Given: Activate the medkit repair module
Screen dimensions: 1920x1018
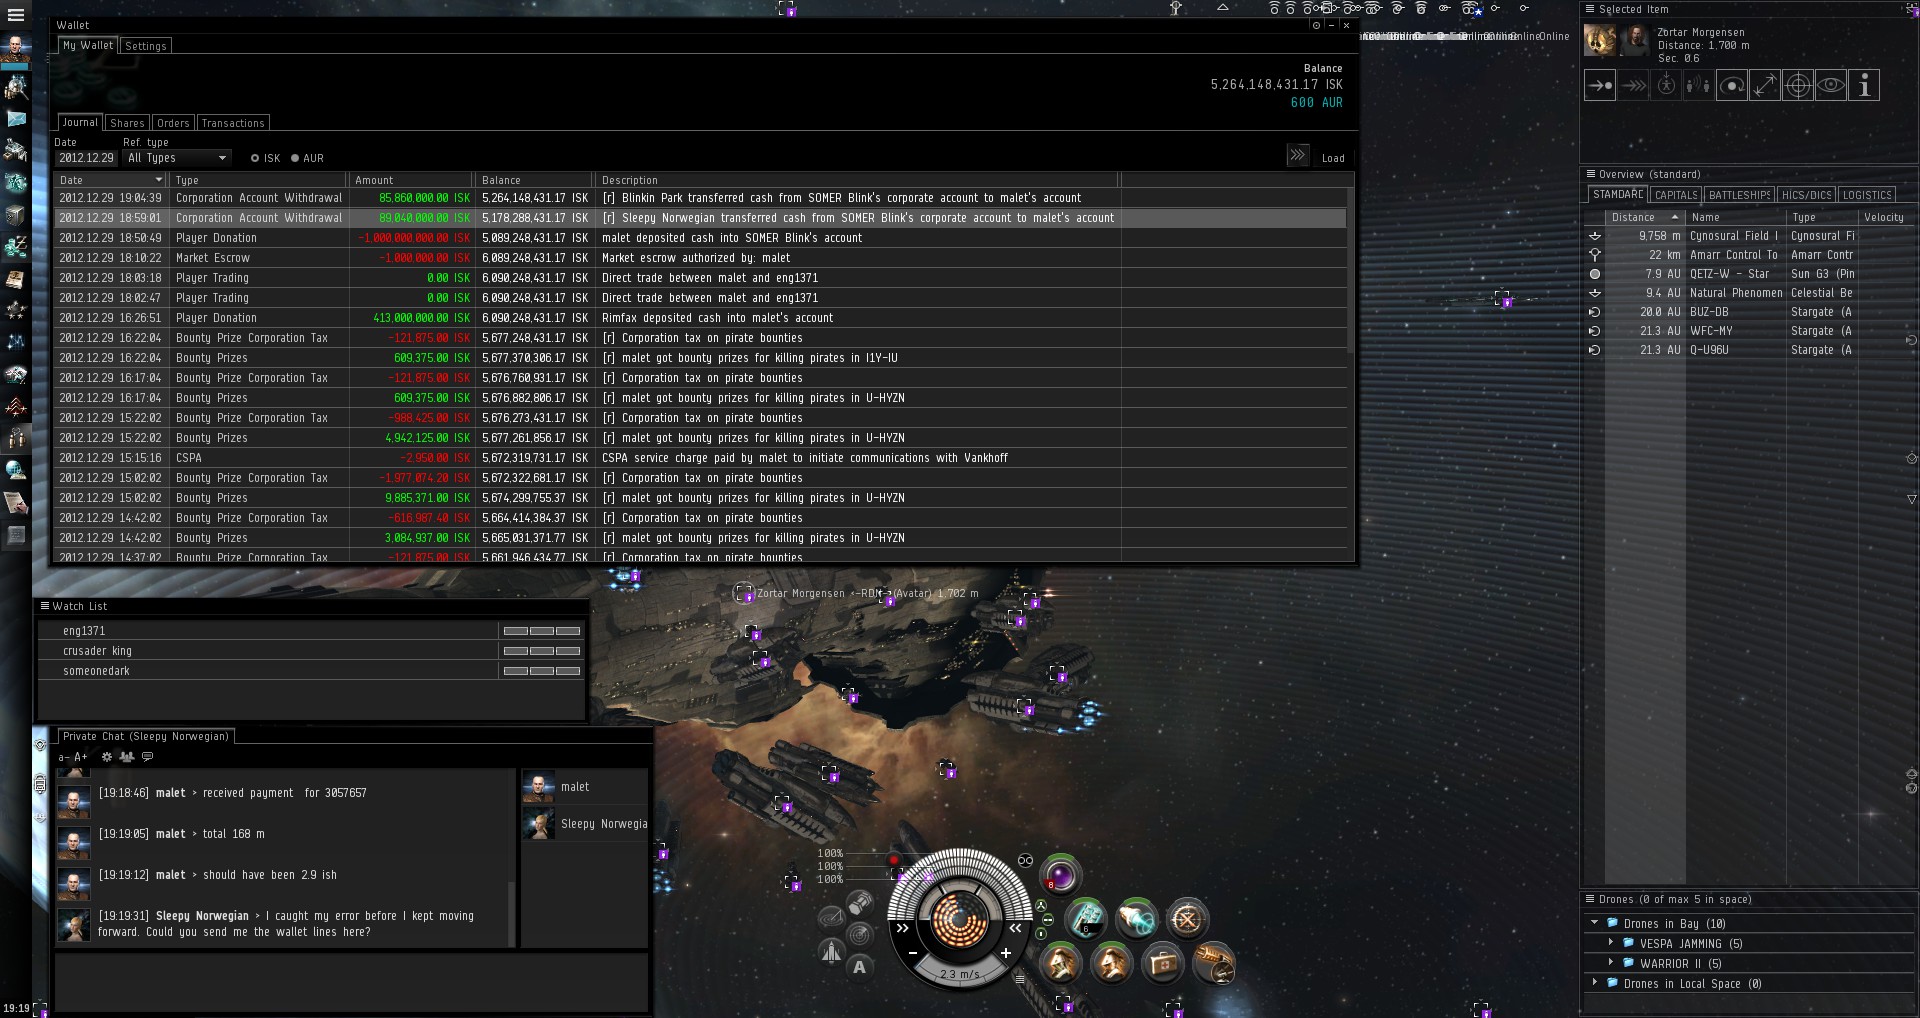Looking at the screenshot, I should (x=1162, y=962).
